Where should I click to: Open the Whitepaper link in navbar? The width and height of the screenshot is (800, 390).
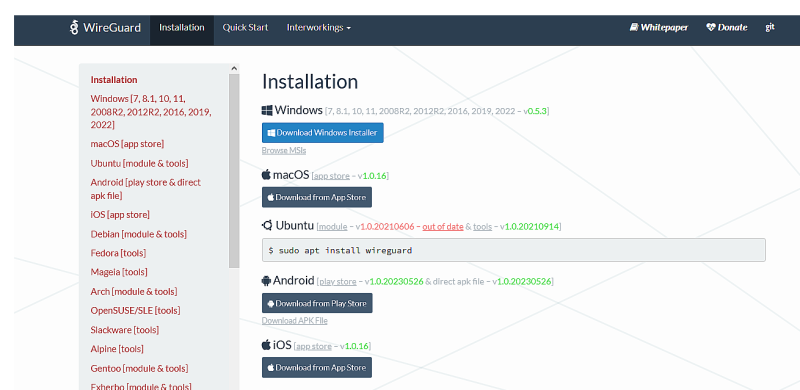point(659,28)
